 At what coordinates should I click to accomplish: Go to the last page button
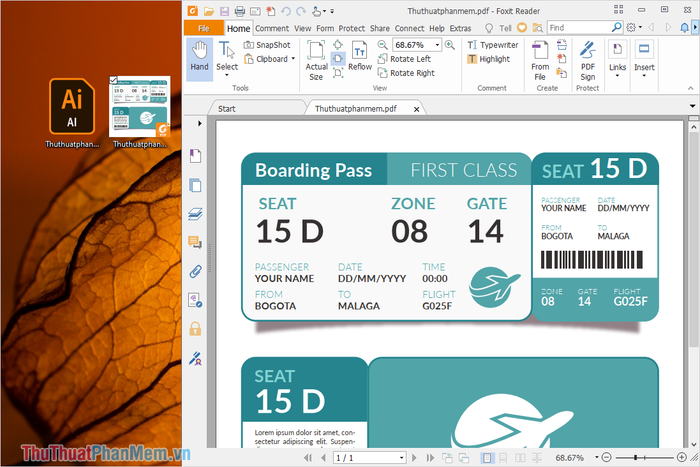coord(430,458)
